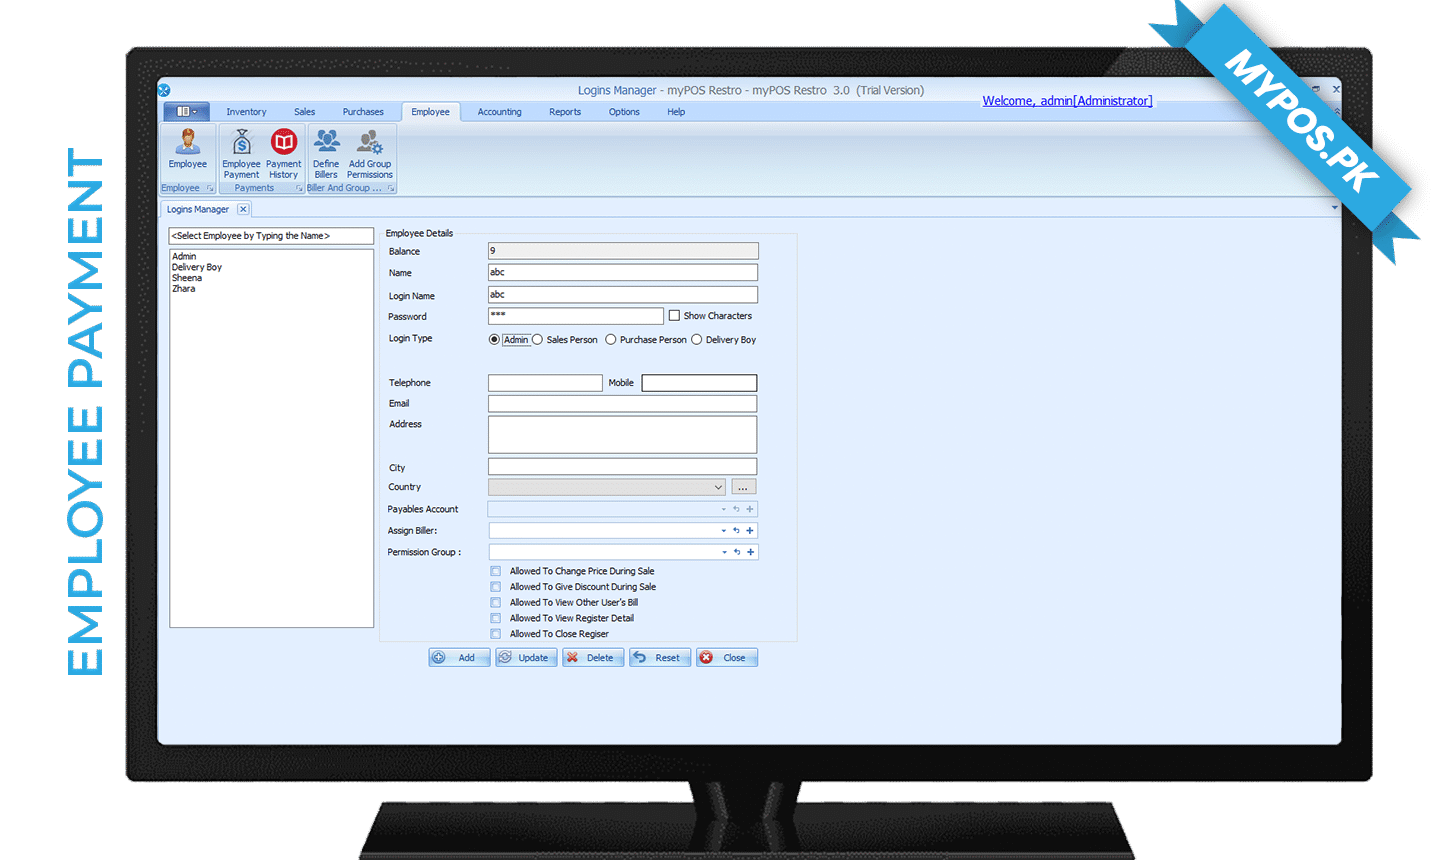Click the Update button
Viewport: 1440px width, 860px height.
click(x=526, y=658)
